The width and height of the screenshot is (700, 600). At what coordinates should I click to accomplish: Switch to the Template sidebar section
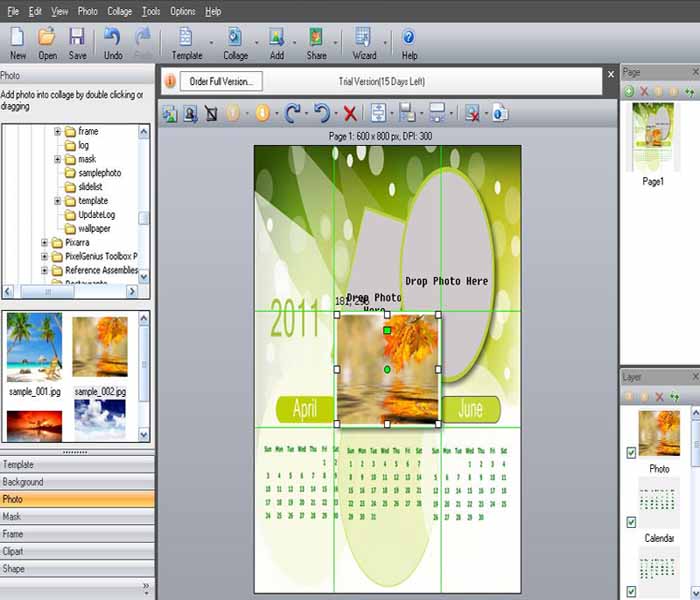pos(77,464)
